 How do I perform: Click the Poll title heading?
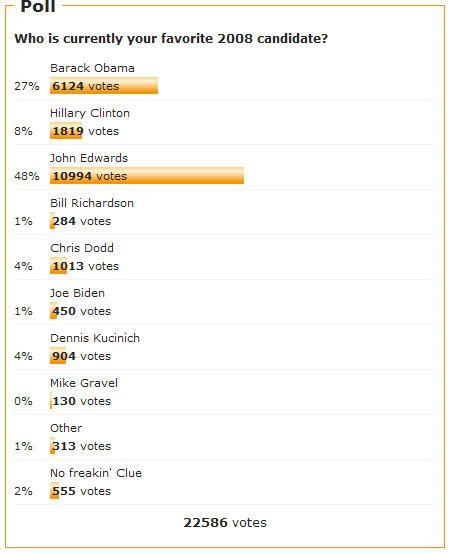tap(38, 6)
